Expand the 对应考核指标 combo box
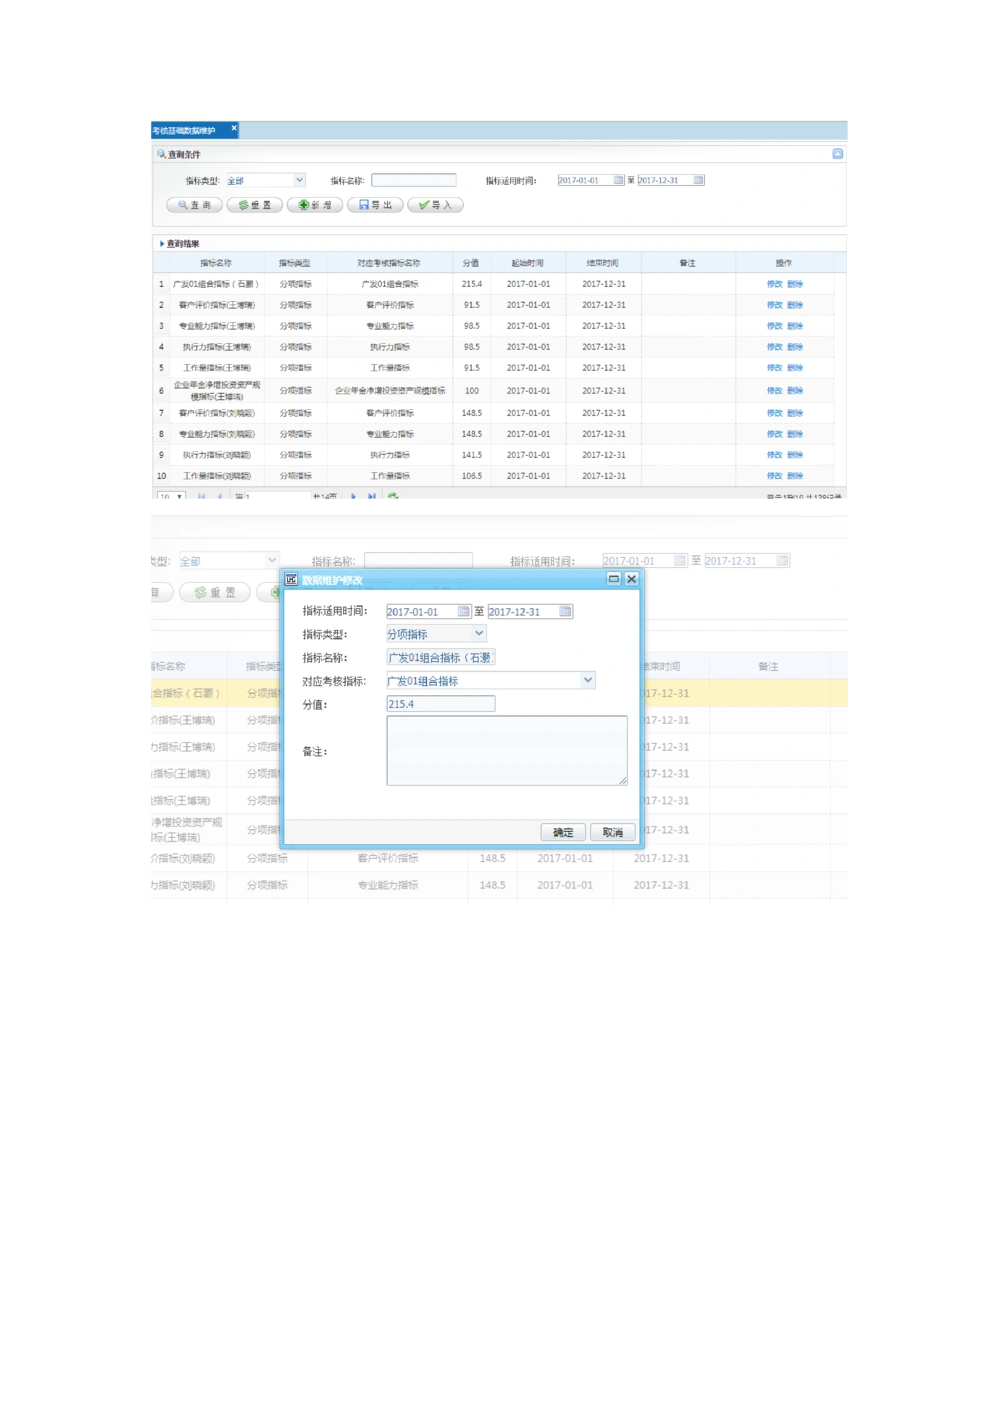 point(588,680)
